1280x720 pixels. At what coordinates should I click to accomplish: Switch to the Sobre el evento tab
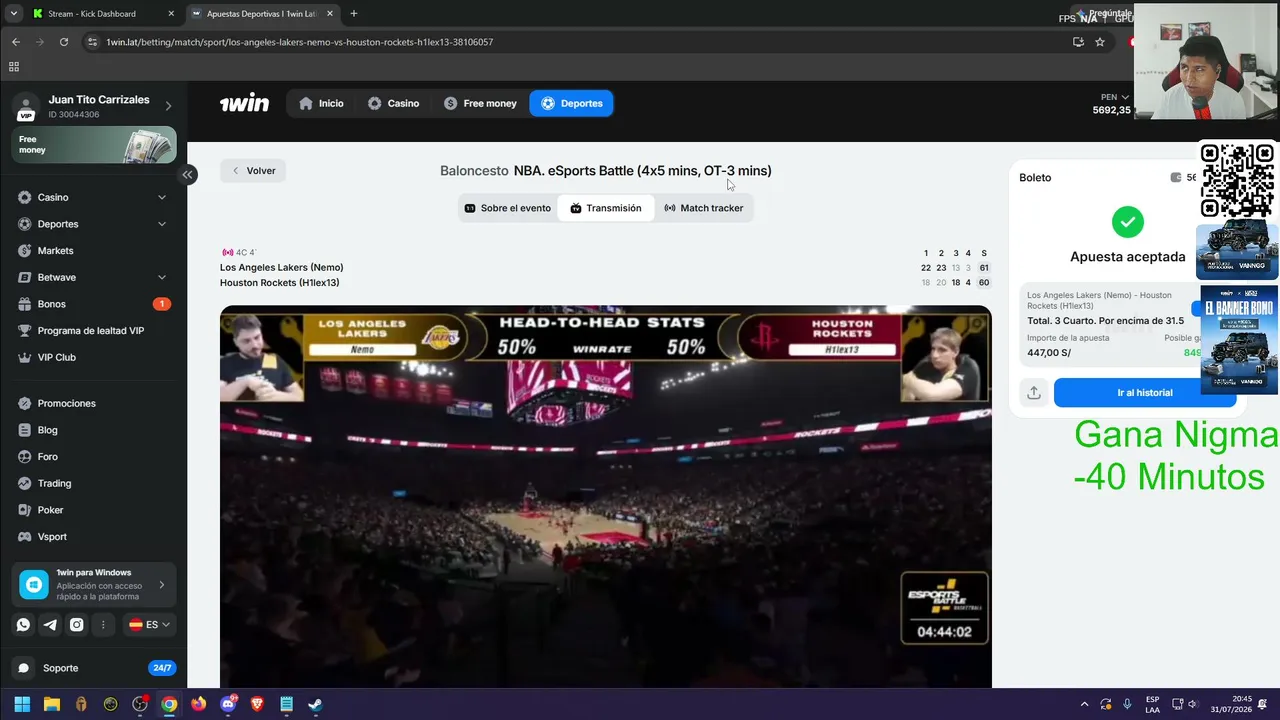pos(507,208)
